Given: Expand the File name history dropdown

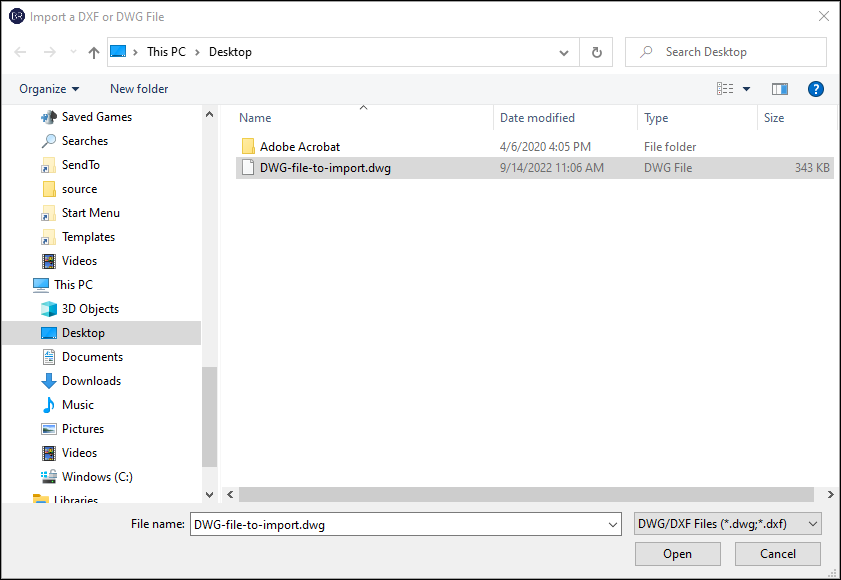Looking at the screenshot, I should pyautogui.click(x=613, y=524).
